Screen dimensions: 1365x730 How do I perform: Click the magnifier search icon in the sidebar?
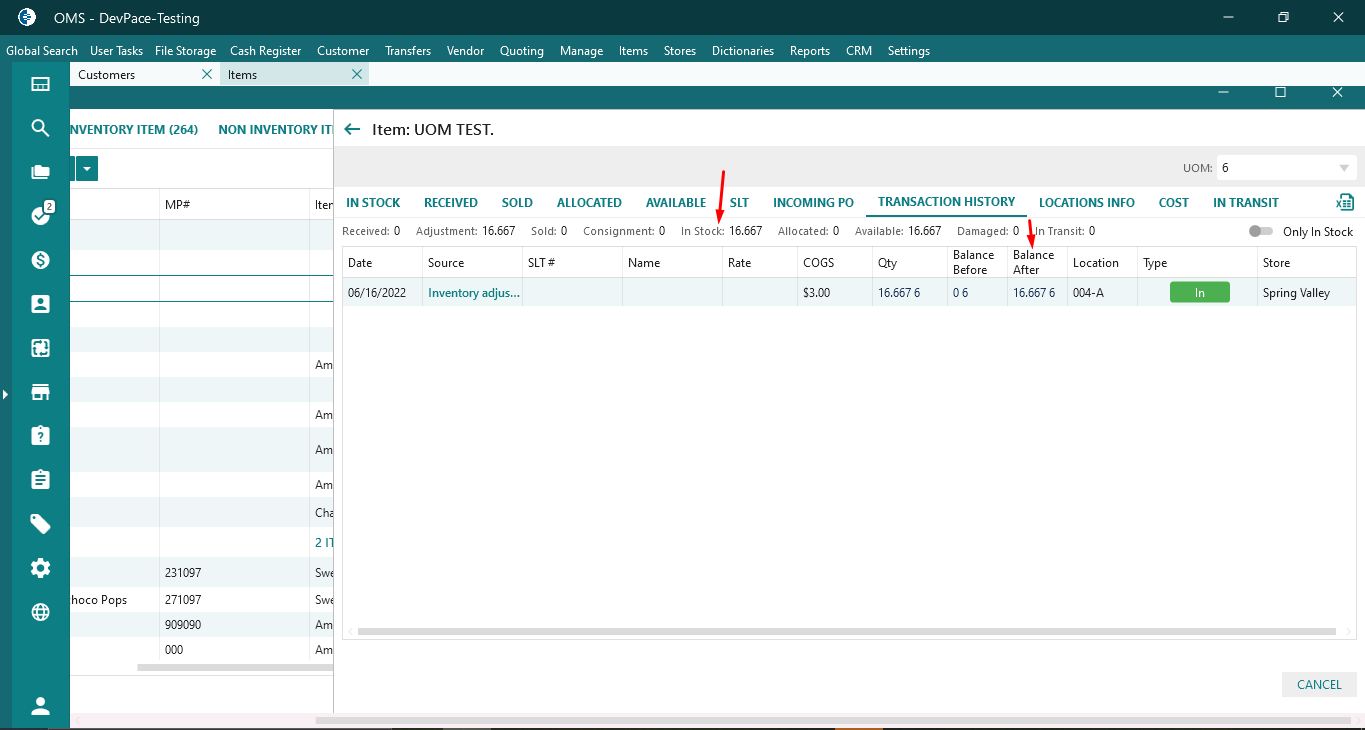[x=40, y=128]
